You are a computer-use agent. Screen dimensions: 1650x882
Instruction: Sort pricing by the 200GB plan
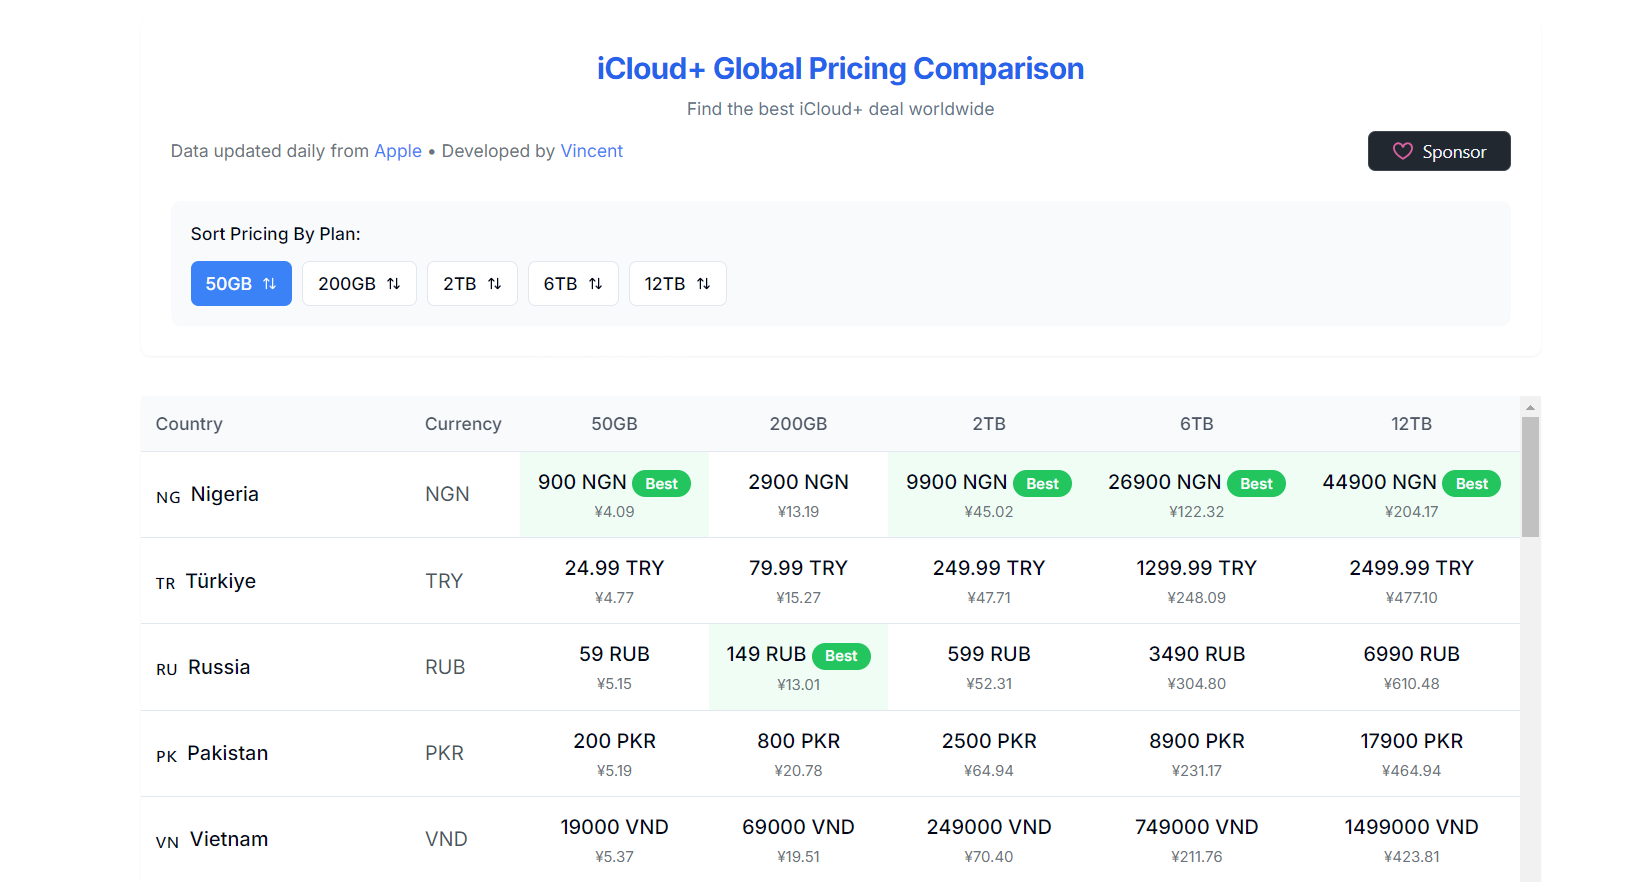(x=359, y=284)
